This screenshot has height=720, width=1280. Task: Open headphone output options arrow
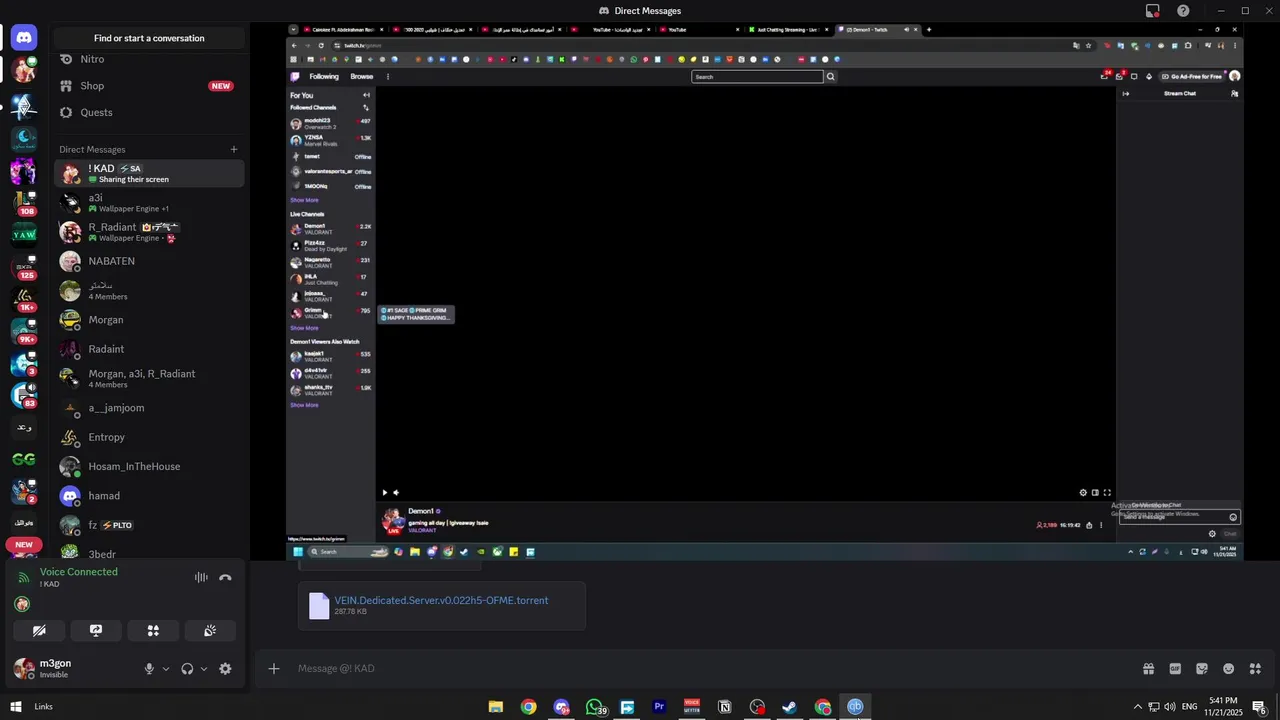click(204, 669)
